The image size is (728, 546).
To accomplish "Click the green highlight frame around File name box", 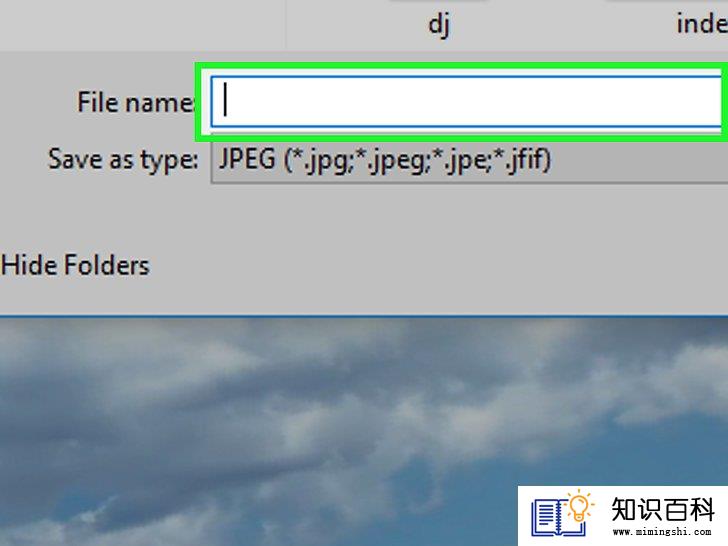I will pyautogui.click(x=460, y=66).
